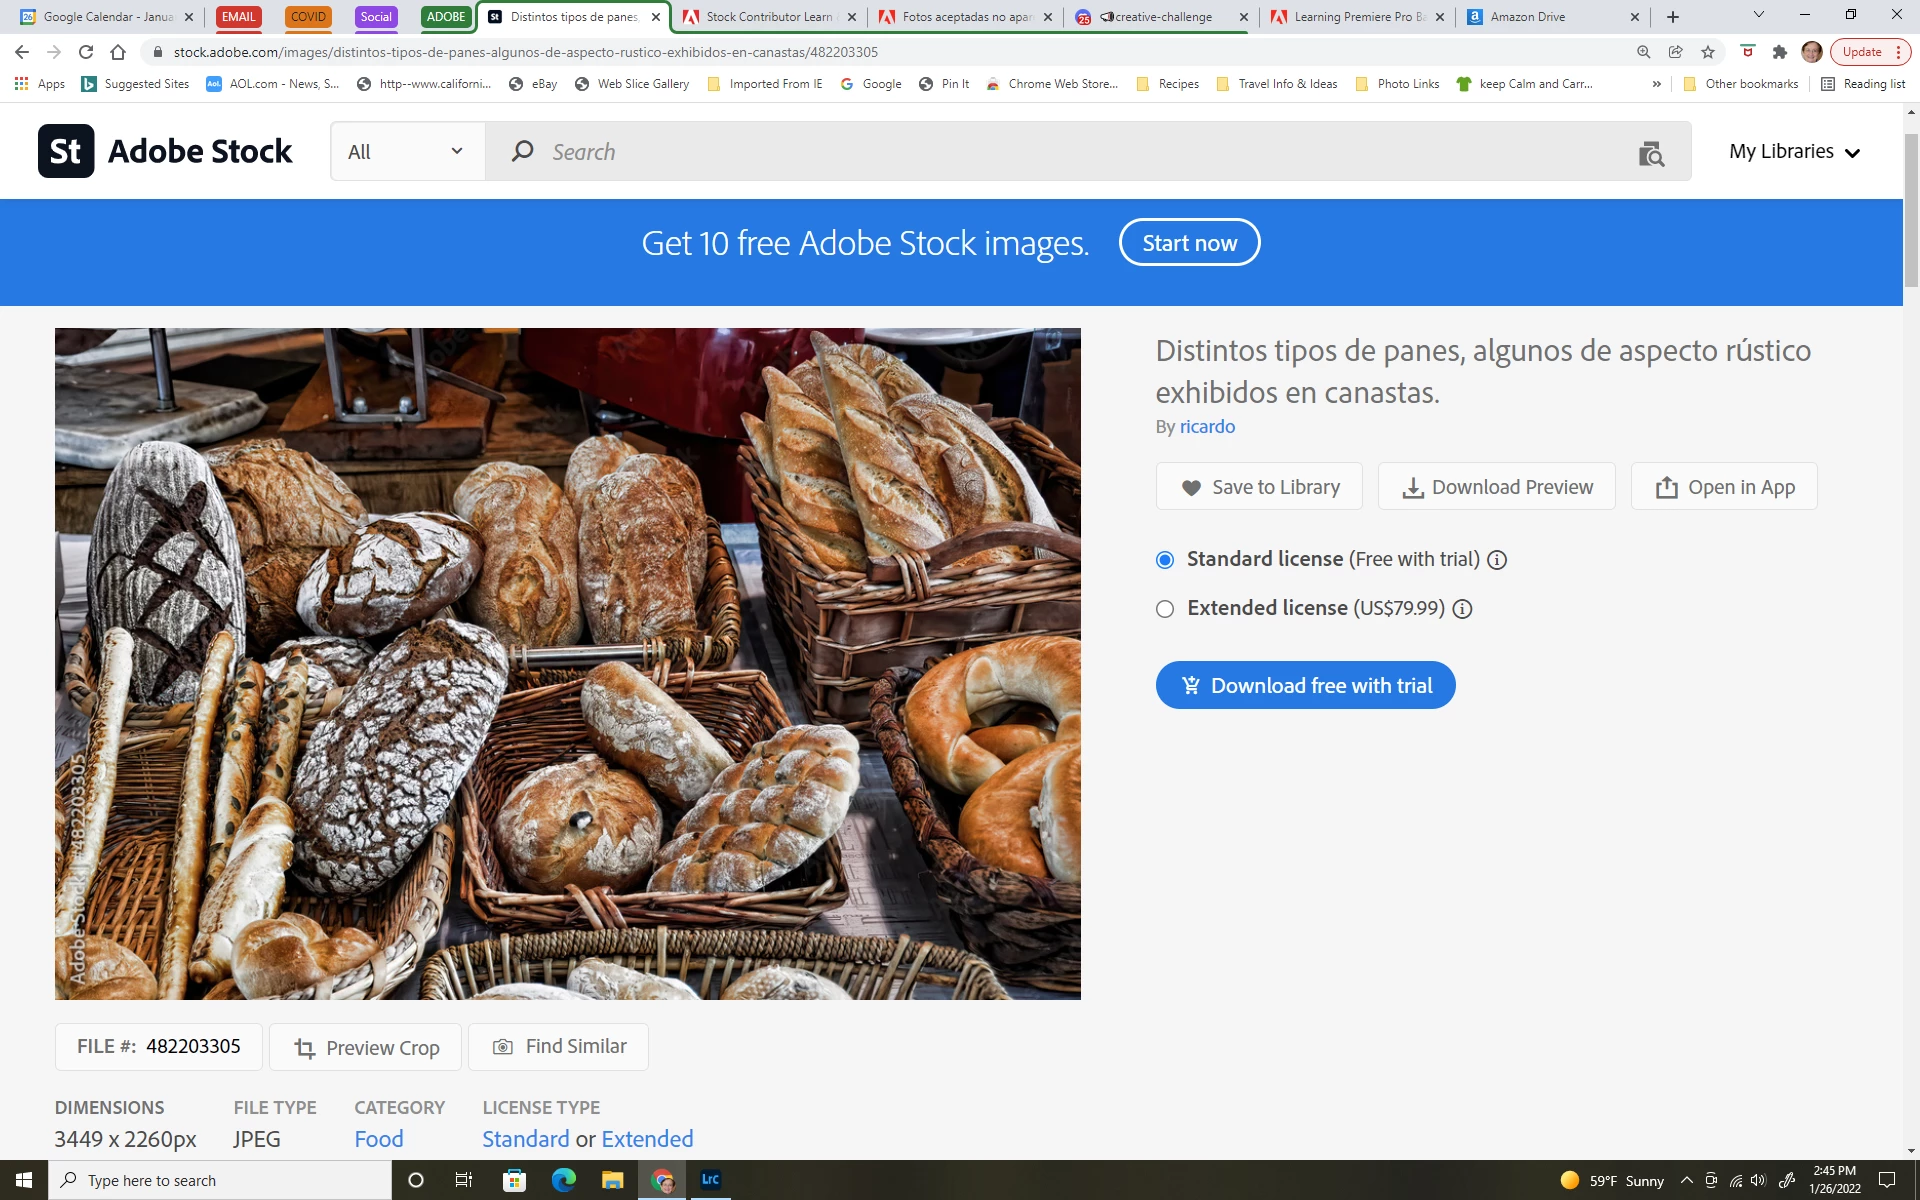Select the Extended license radio button
Screen dimensions: 1920x1200
(1165, 609)
